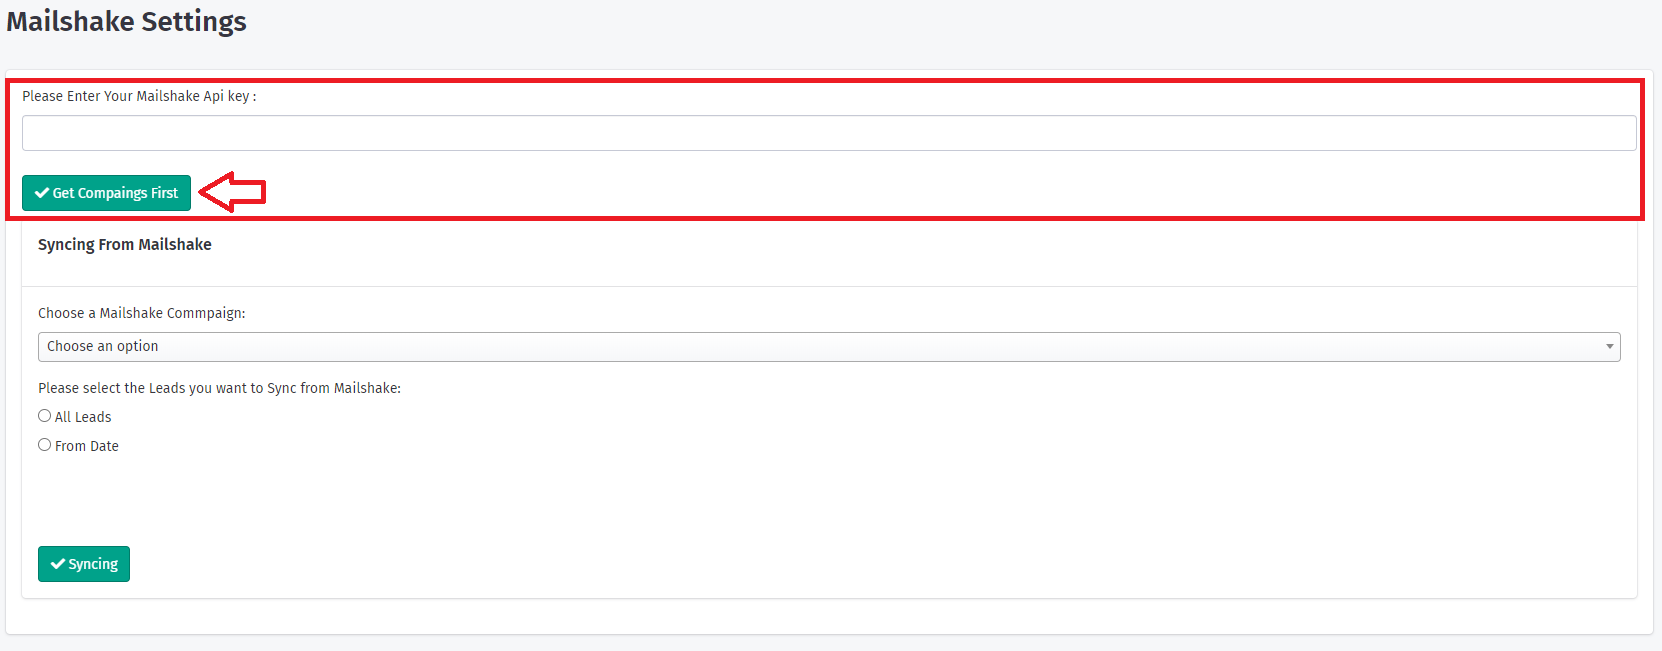
Task: Click the Mailshake API key input field
Action: 828,133
